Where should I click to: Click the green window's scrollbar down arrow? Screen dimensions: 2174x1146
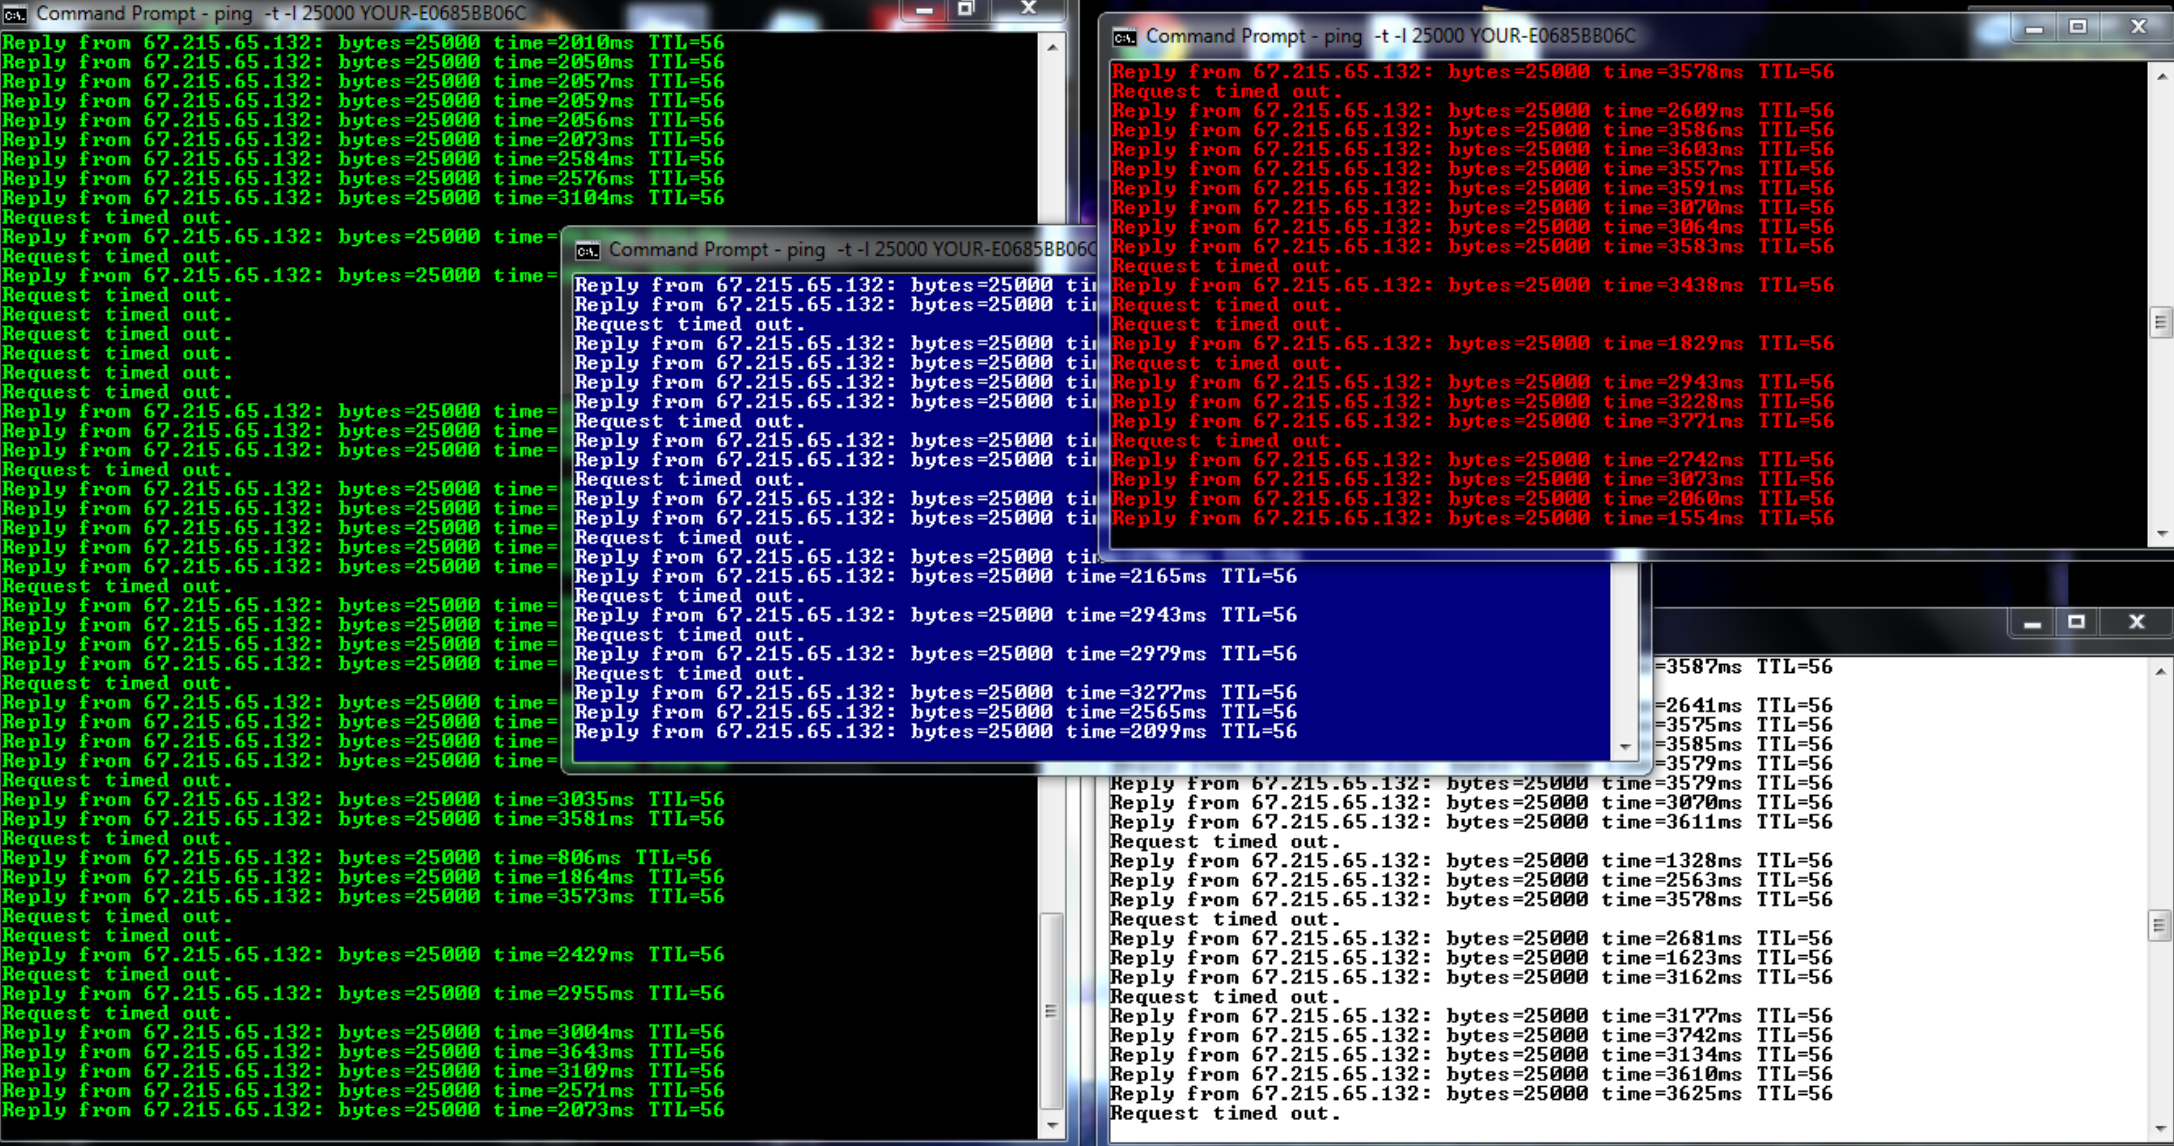[1052, 1127]
